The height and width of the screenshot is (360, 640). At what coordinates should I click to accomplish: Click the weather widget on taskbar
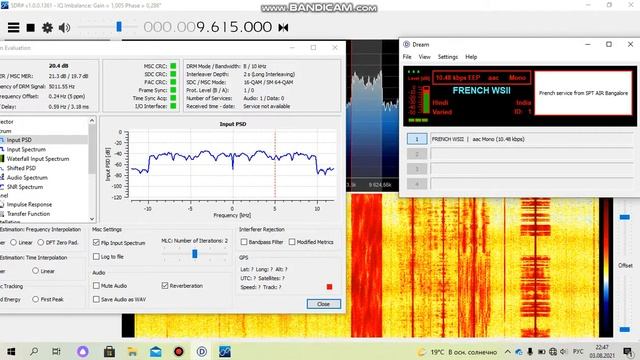point(456,352)
